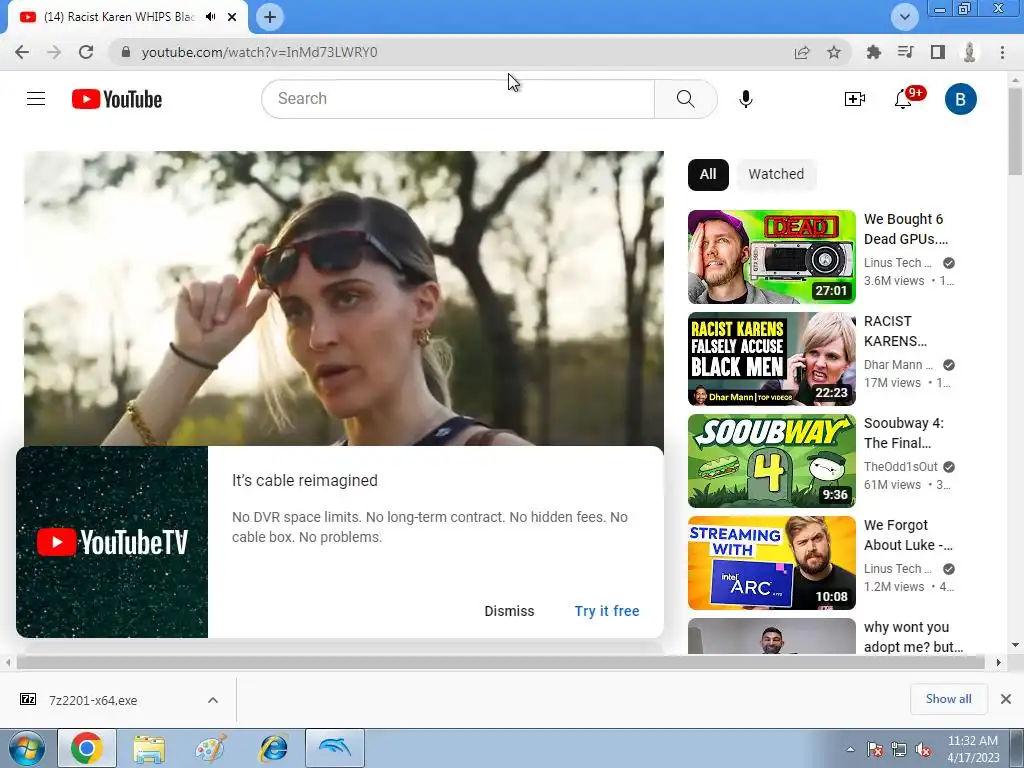
Task: Open Paint from taskbar
Action: pyautogui.click(x=211, y=748)
